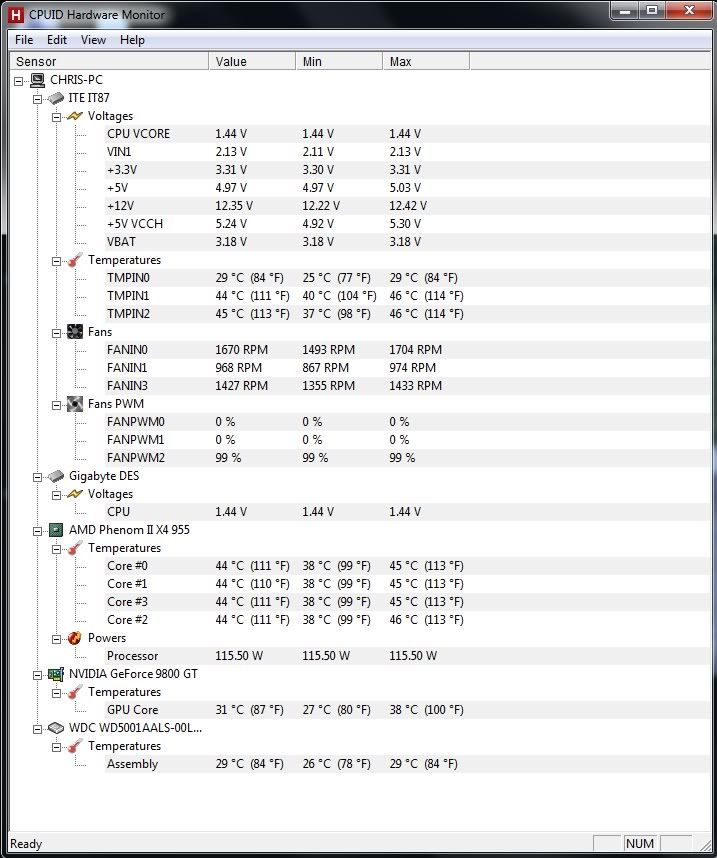Viewport: 717px width, 858px height.
Task: Click the ITE IT87 chip icon
Action: [55, 98]
